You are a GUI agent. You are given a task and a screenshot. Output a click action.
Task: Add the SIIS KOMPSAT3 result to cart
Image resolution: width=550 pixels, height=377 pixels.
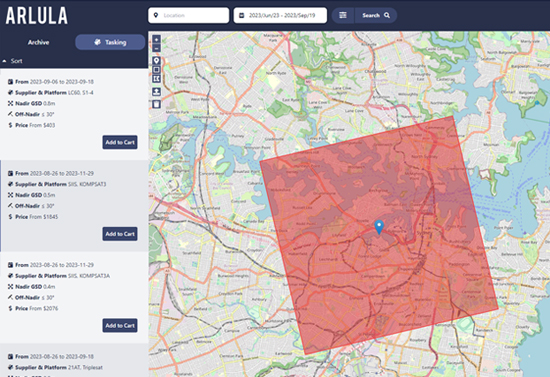pyautogui.click(x=120, y=234)
